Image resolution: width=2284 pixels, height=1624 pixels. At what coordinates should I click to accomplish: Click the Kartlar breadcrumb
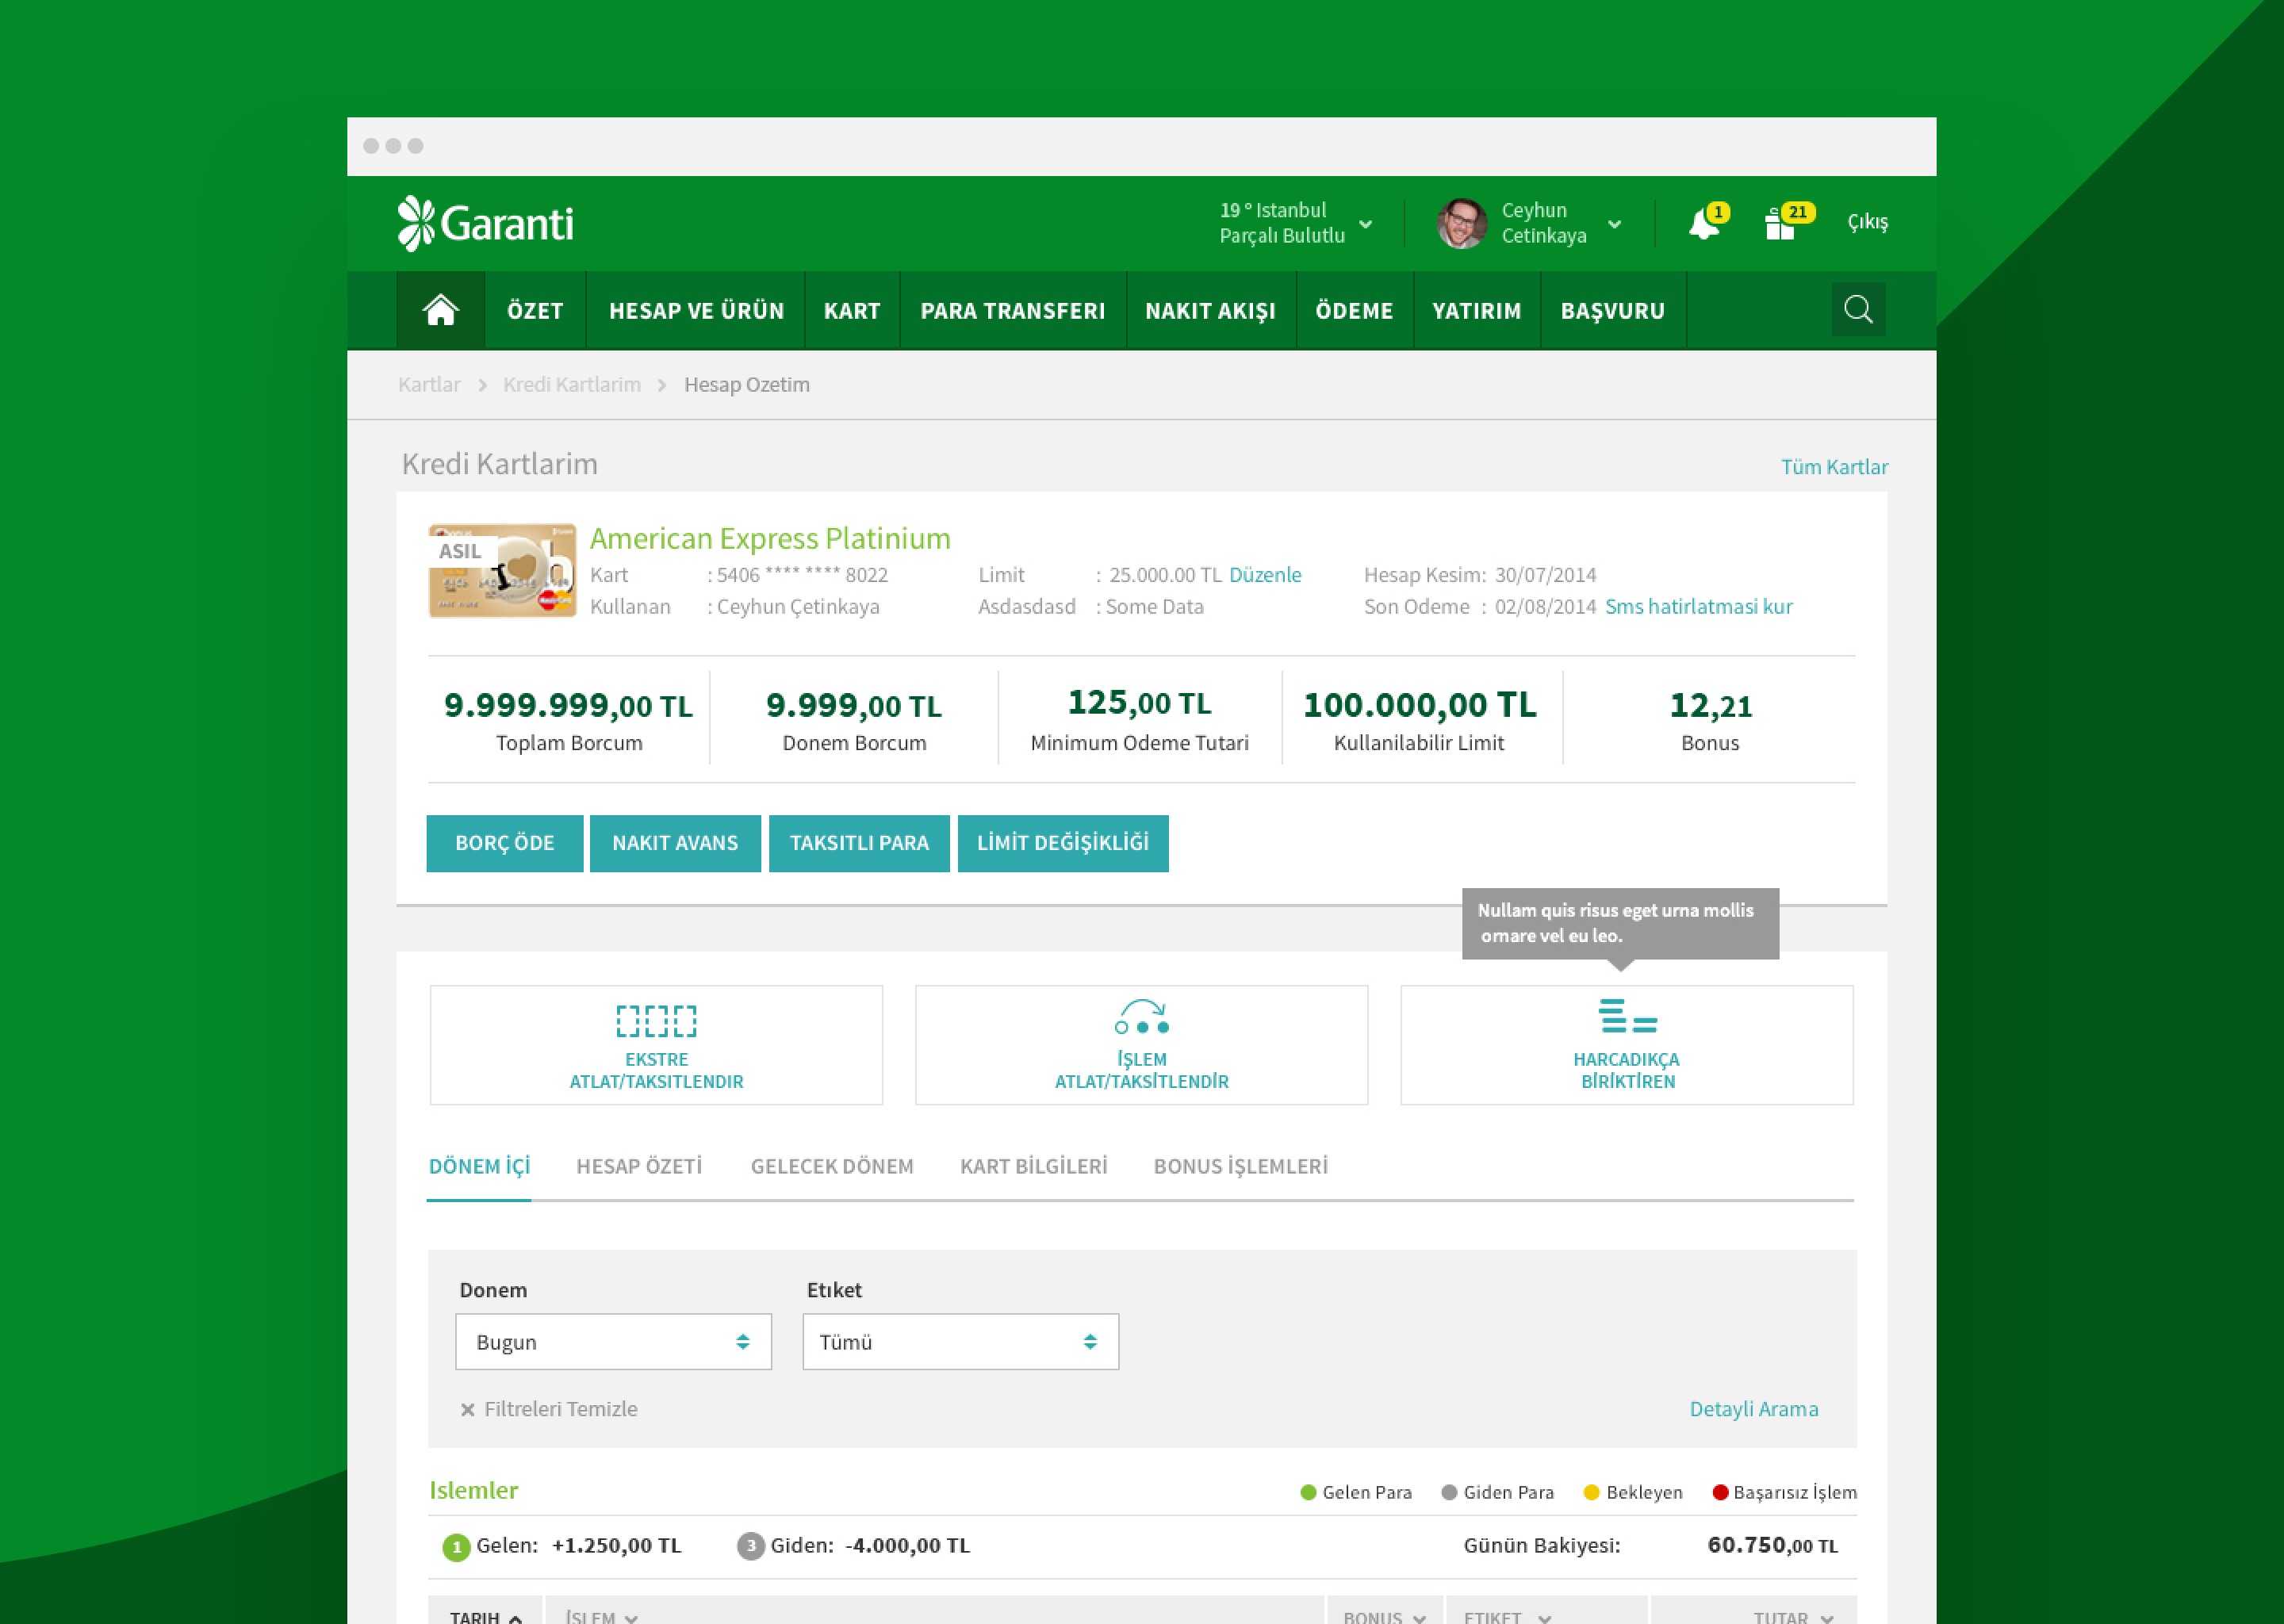point(429,385)
